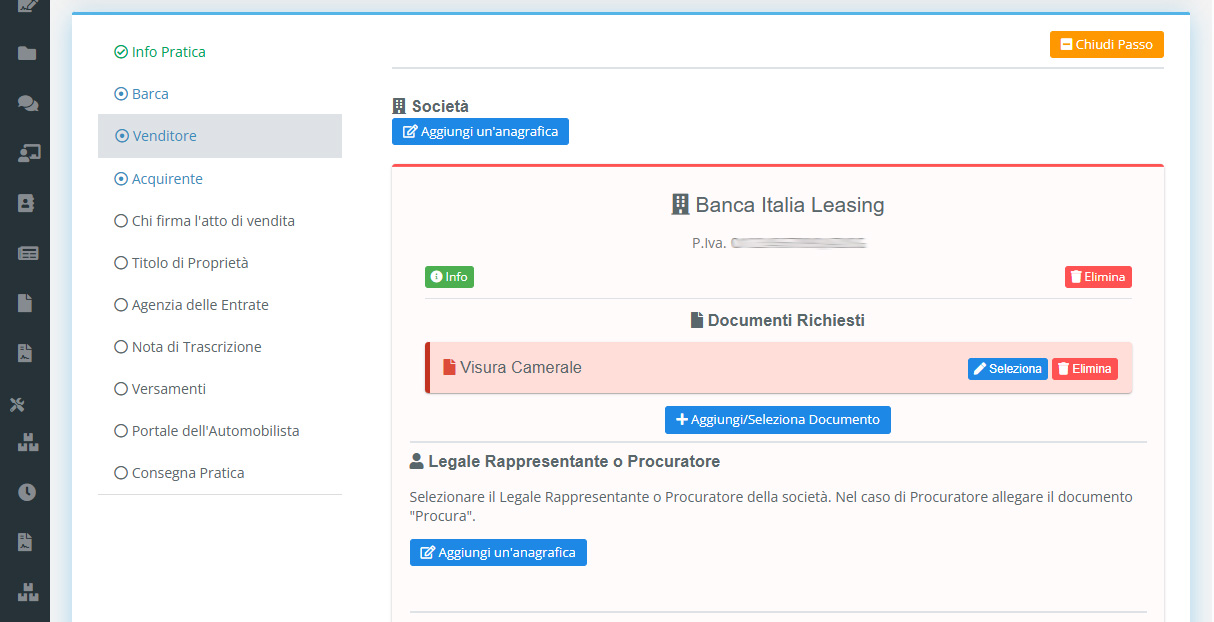This screenshot has width=1214, height=622.
Task: Click the green check icon of Info Pratica
Action: (x=121, y=52)
